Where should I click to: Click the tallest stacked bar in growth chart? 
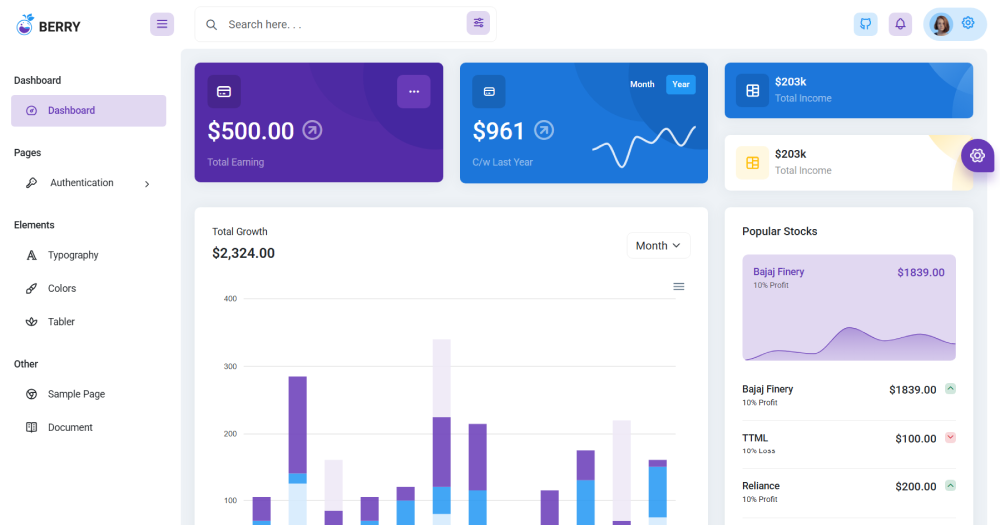click(441, 432)
